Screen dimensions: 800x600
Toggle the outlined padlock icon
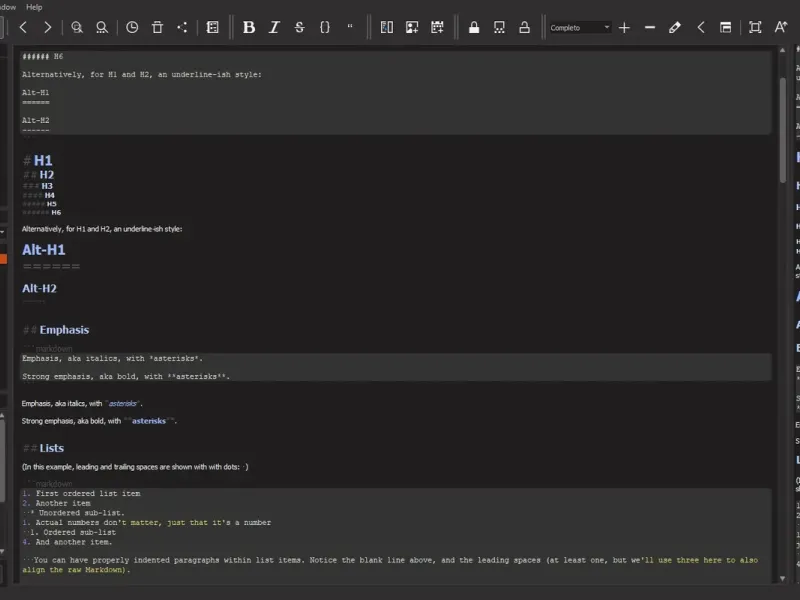[x=524, y=27]
